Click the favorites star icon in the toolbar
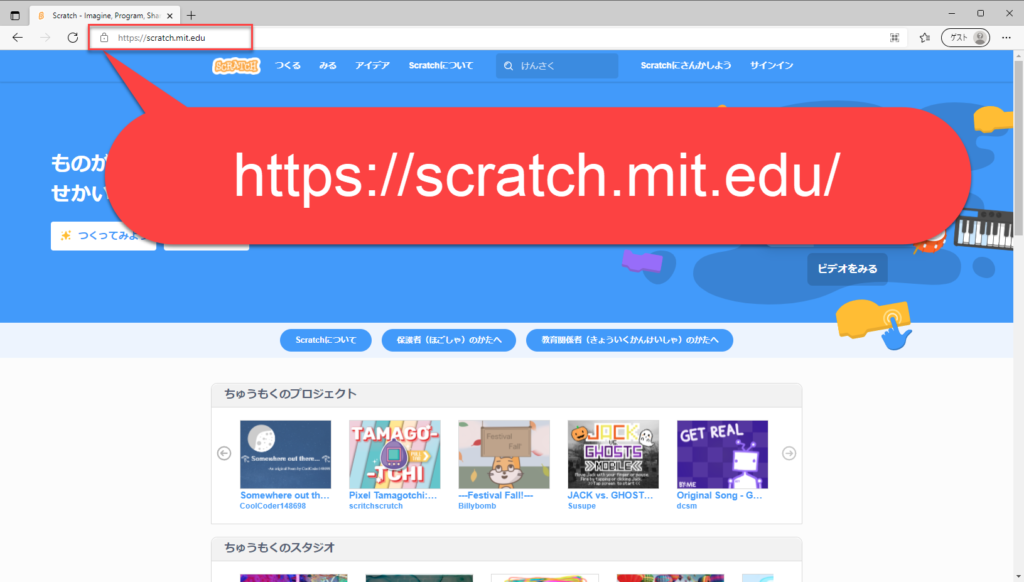The width and height of the screenshot is (1024, 582). click(924, 38)
